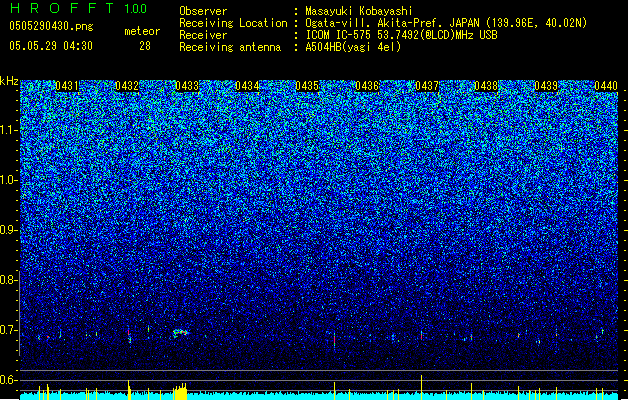
Task: Click receiver text ICOM IC-575 53.7492 MHz USB
Action: coord(402,35)
